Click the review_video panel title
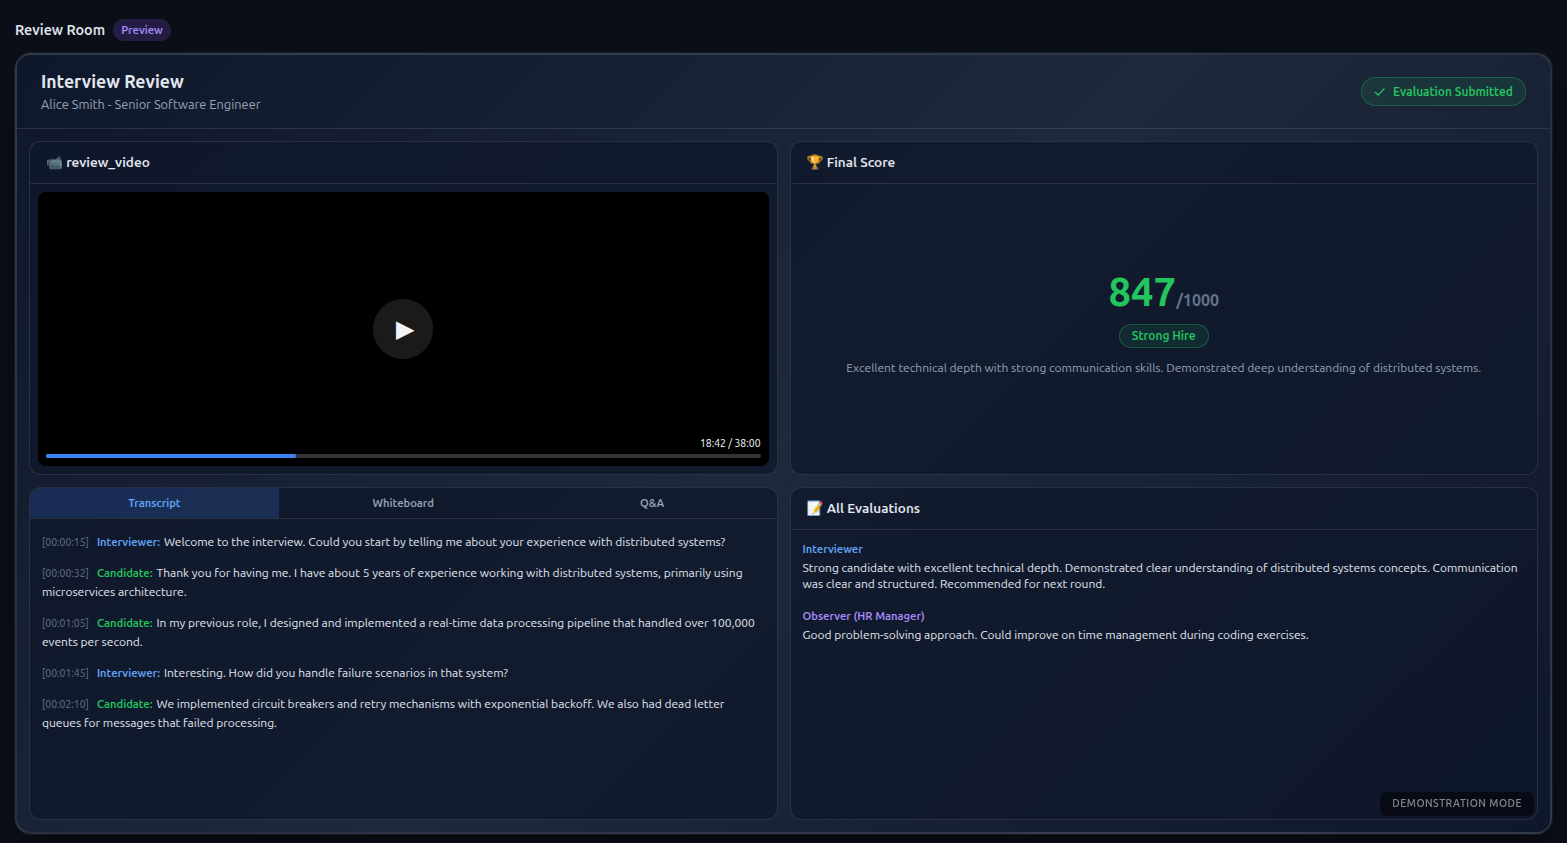Image resolution: width=1567 pixels, height=843 pixels. [x=108, y=162]
